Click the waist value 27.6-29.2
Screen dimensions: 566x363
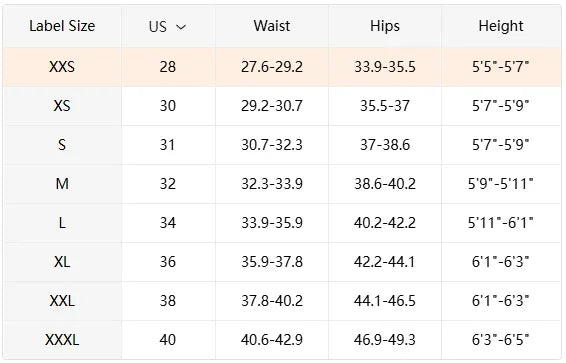coord(272,67)
